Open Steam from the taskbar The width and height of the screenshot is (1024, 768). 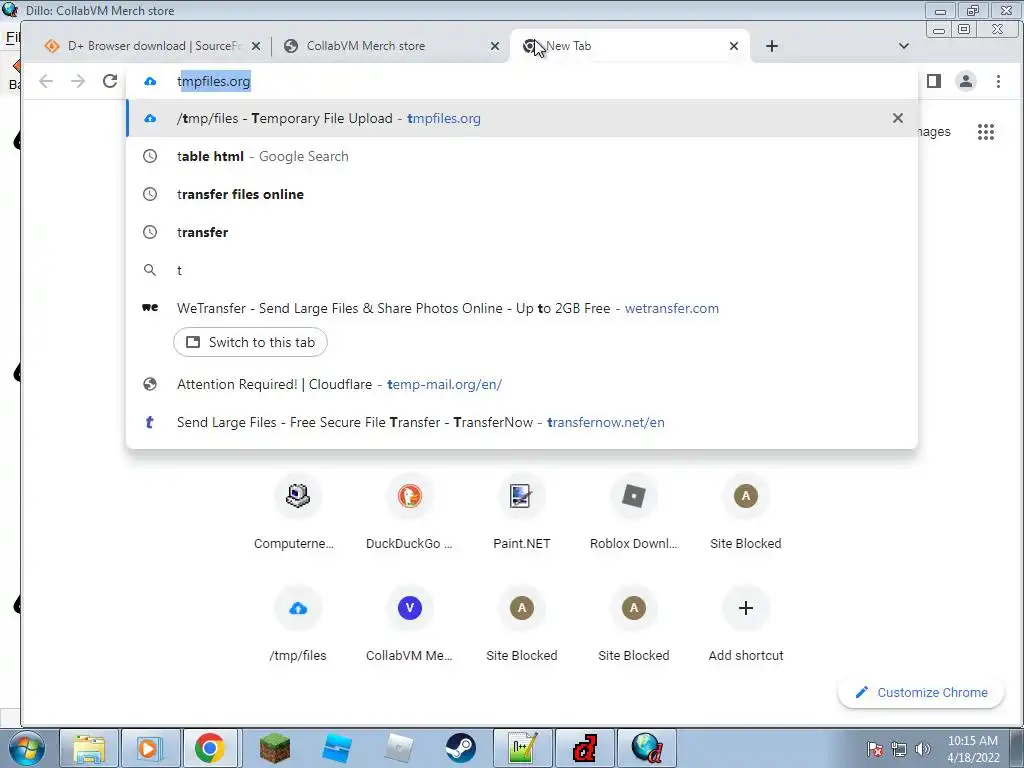tap(460, 748)
